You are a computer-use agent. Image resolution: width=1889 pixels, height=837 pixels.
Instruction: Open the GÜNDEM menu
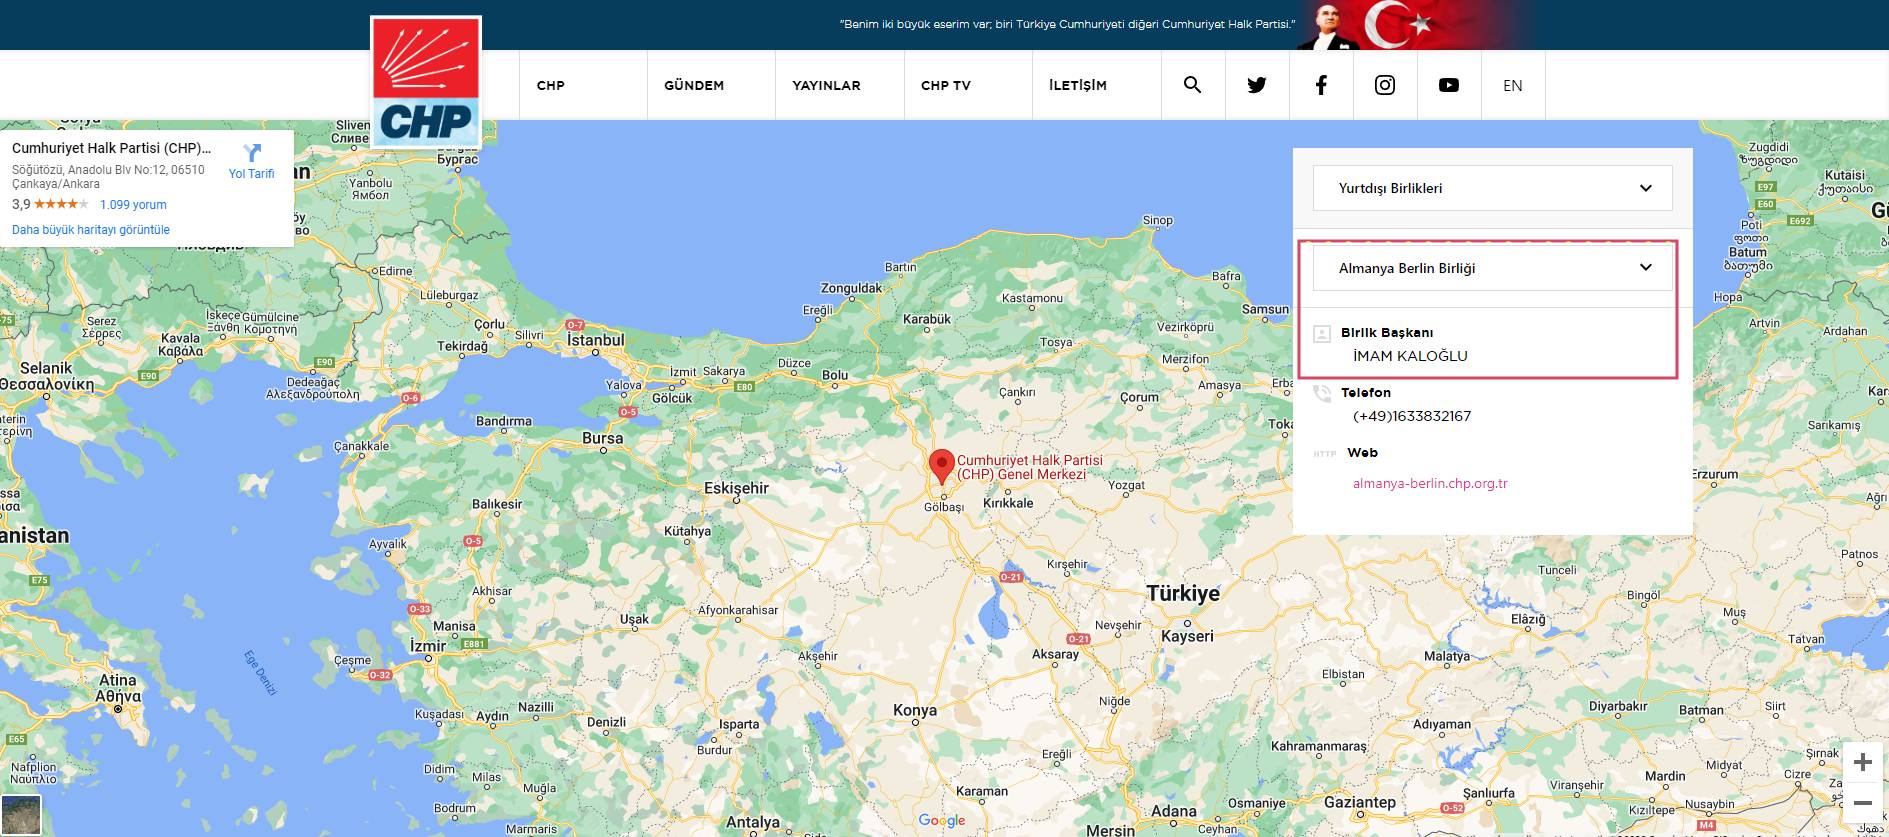(694, 85)
